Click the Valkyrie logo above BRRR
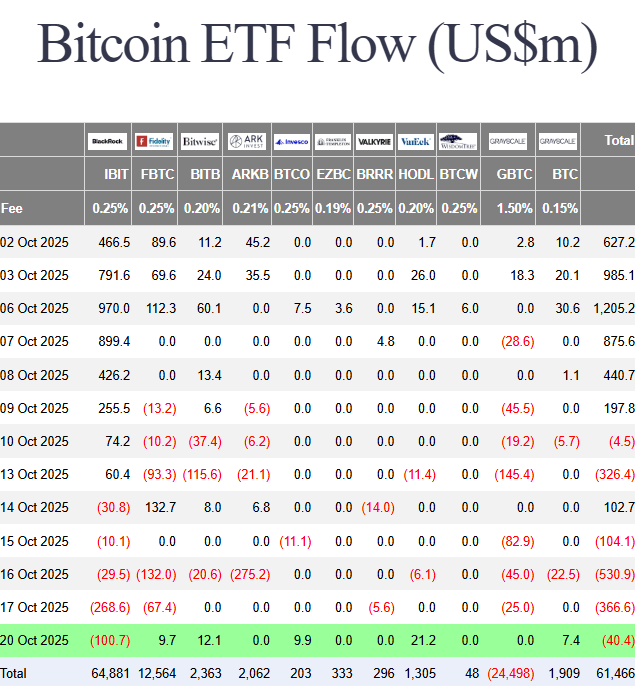The height and width of the screenshot is (686, 635). [374, 141]
